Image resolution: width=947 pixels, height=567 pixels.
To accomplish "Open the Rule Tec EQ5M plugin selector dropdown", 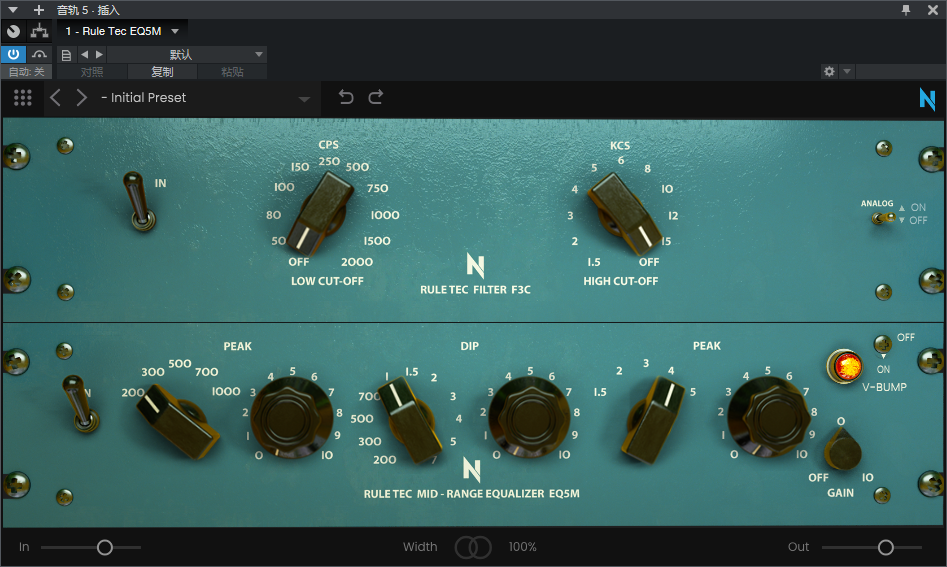I will tap(123, 31).
